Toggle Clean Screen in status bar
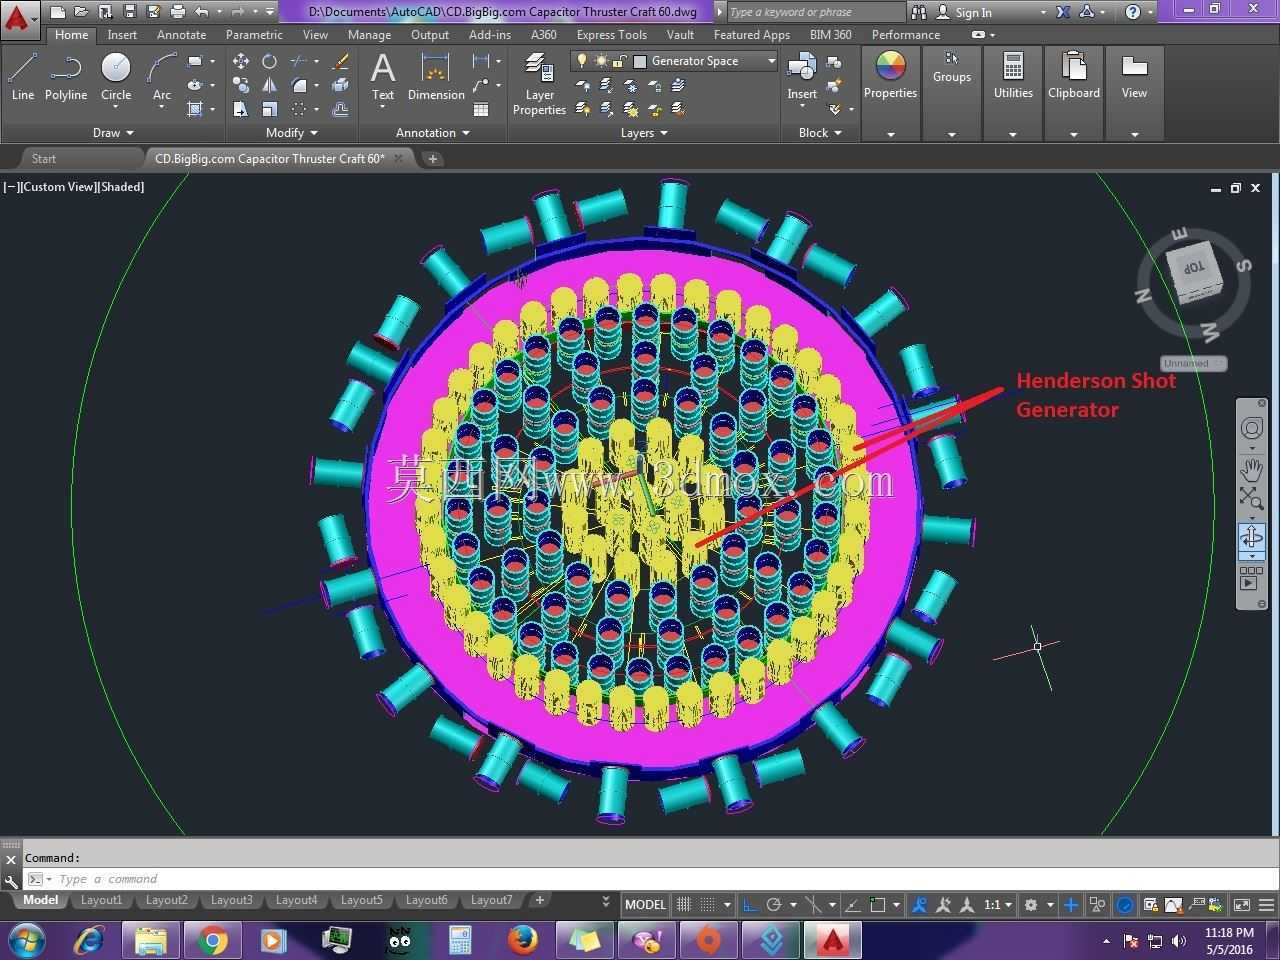 click(x=1242, y=905)
